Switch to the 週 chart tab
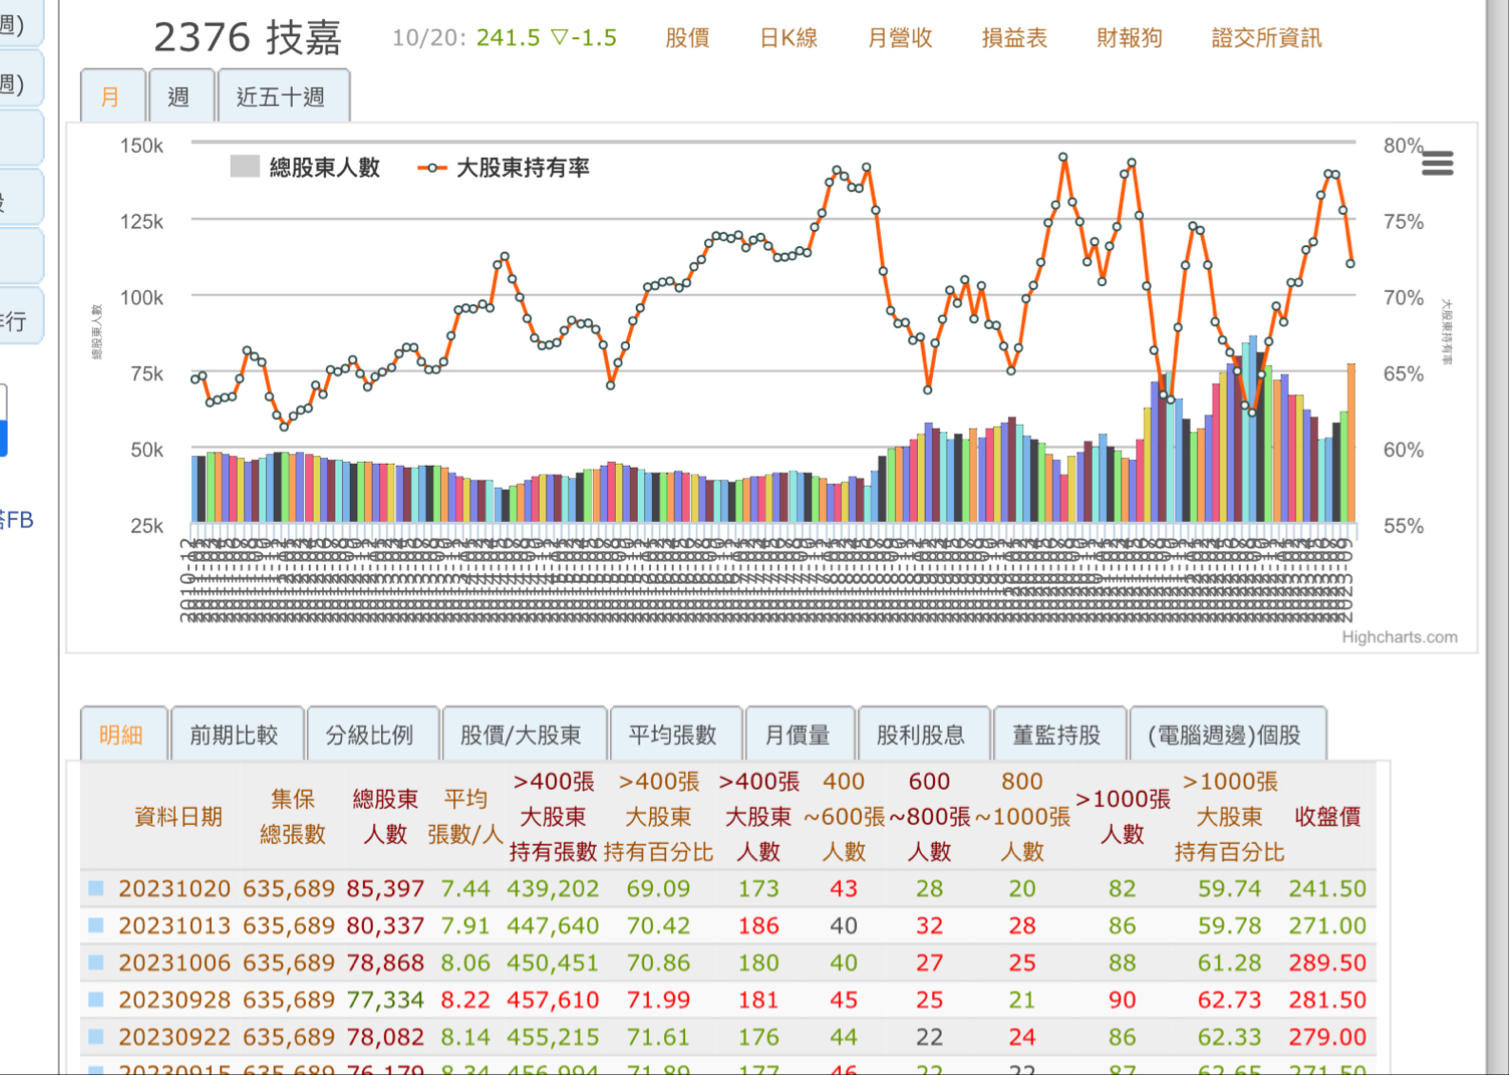The image size is (1509, 1075). pyautogui.click(x=179, y=97)
